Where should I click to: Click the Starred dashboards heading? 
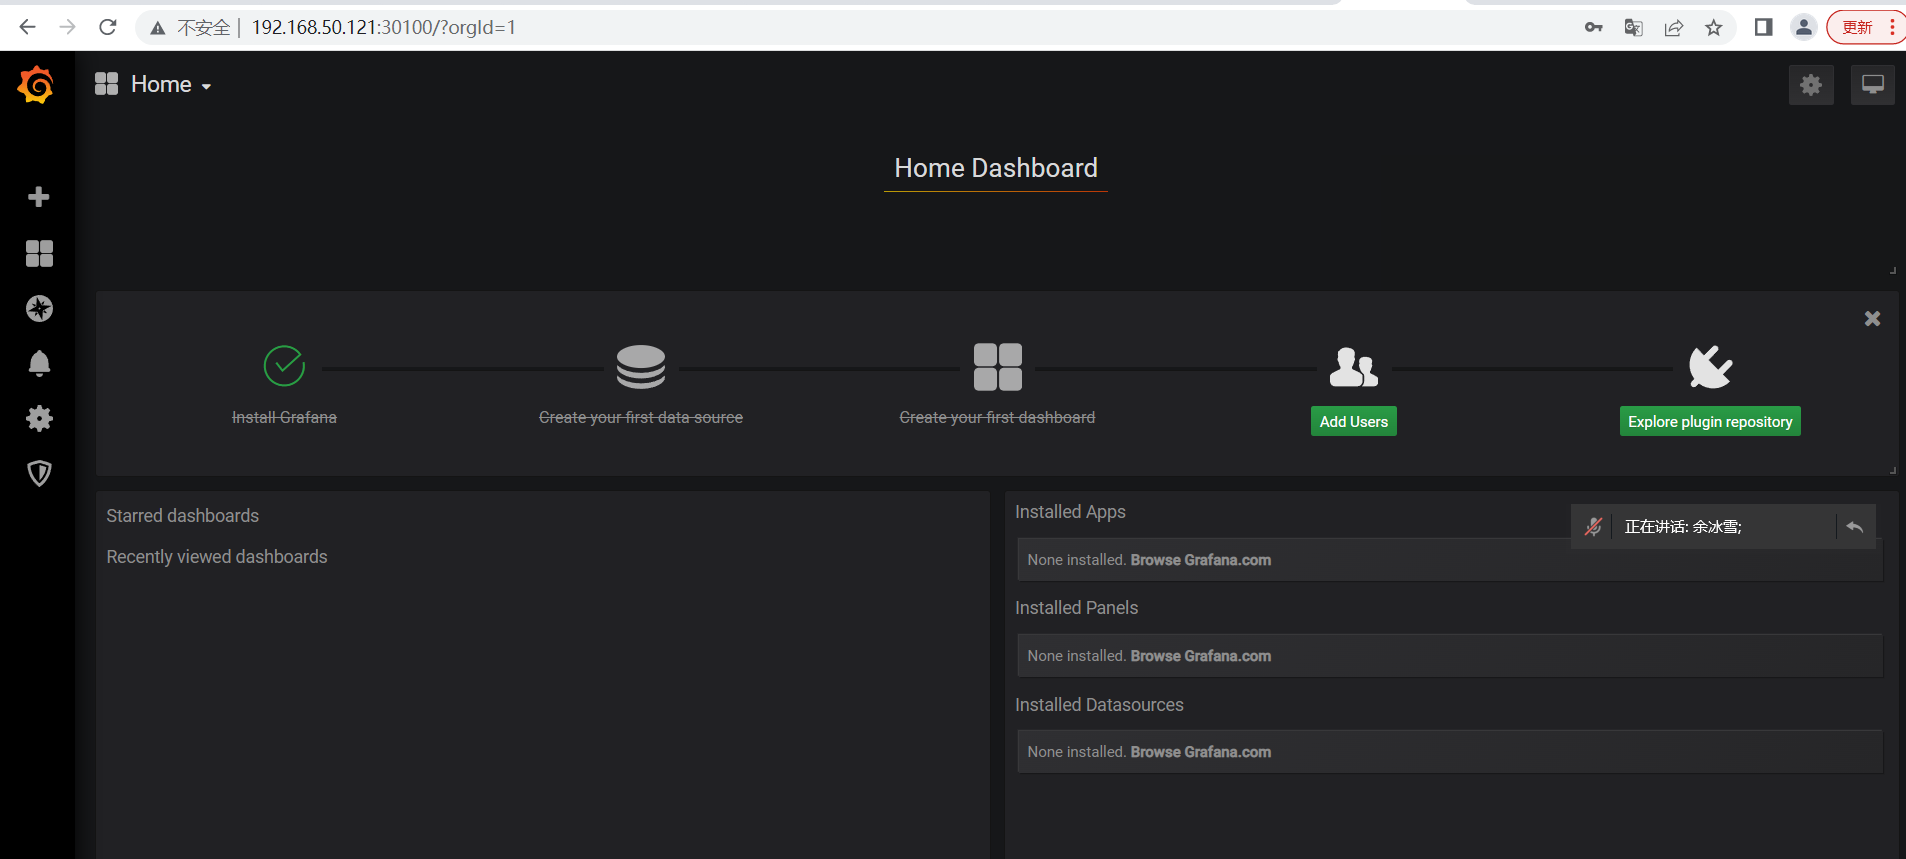[183, 516]
